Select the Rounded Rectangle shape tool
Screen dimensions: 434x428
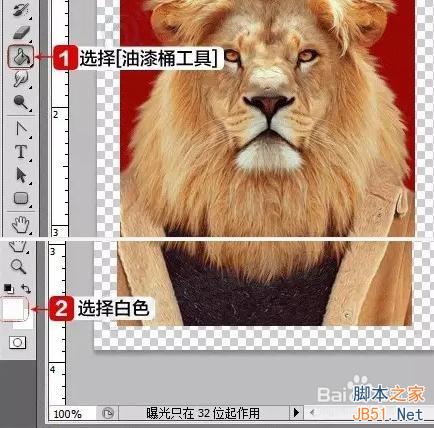21,198
